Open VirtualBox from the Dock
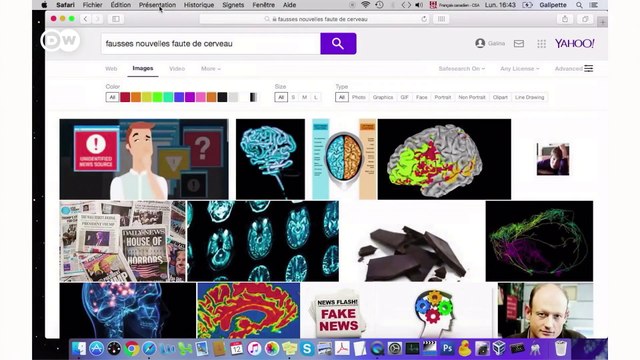The image size is (640, 360). [x=499, y=349]
